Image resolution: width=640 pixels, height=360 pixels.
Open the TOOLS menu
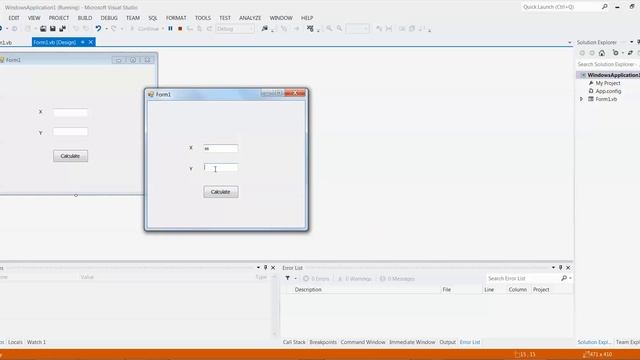pyautogui.click(x=203, y=18)
